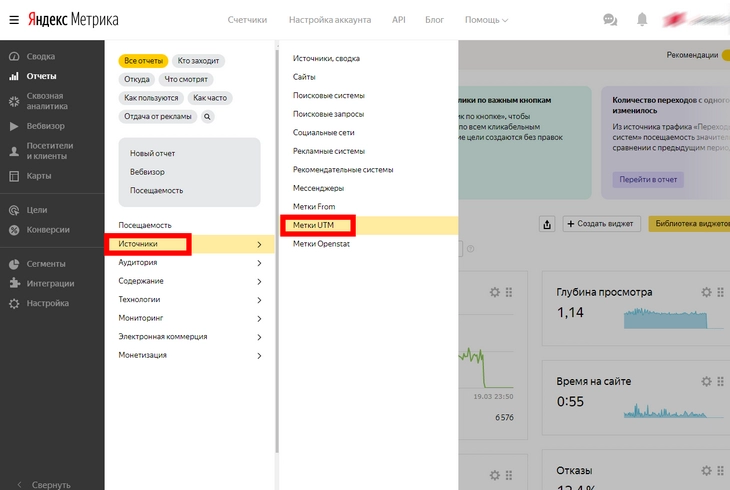Click the Сквозная аналитика snowflake icon

point(14,101)
